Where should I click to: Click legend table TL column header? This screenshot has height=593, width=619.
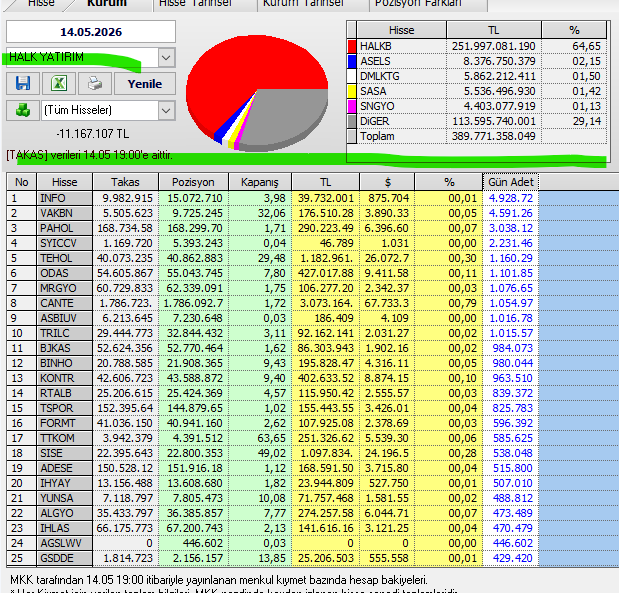[x=493, y=30]
